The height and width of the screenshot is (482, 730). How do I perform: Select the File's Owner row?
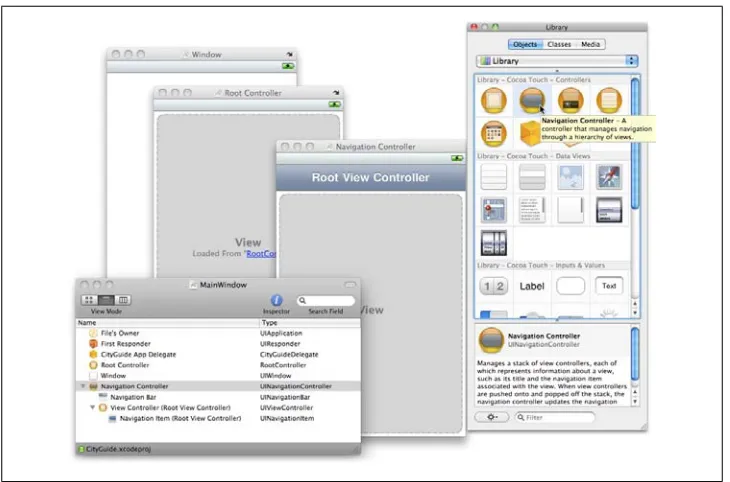(218, 333)
